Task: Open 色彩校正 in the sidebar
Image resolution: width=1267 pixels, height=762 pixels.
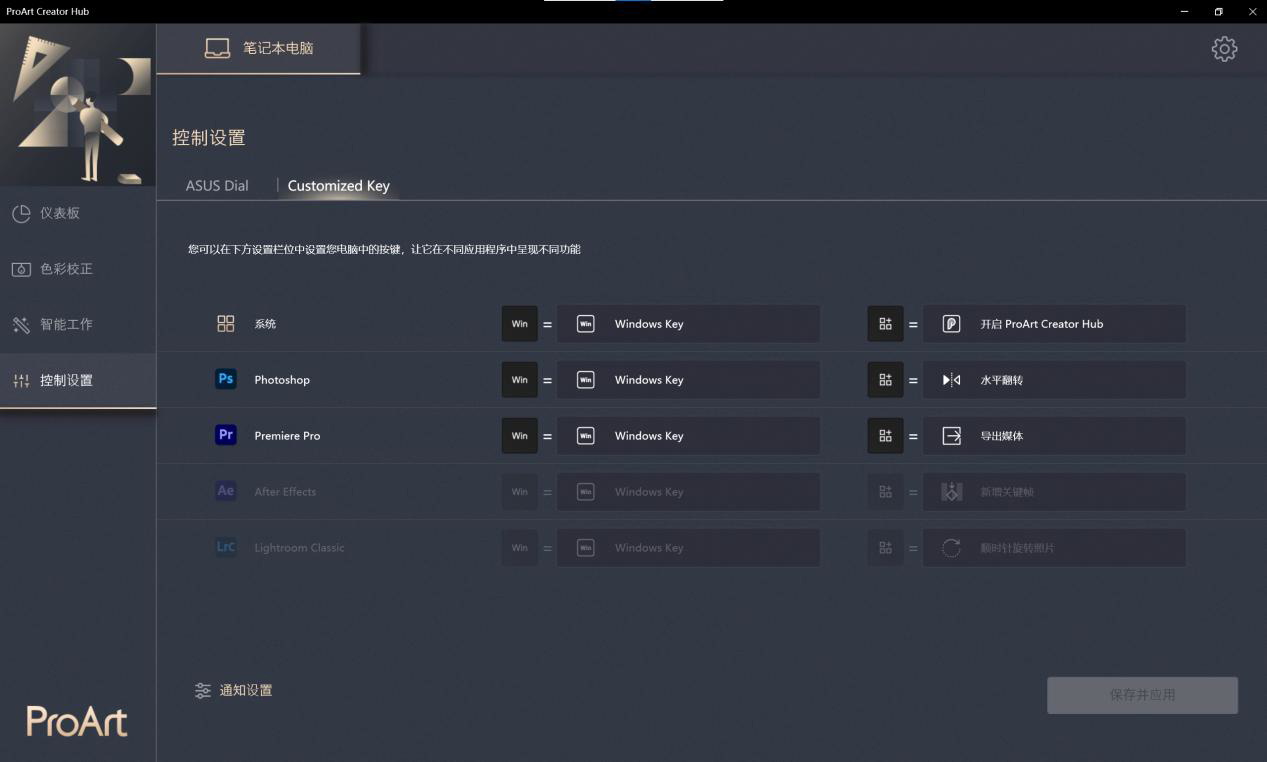Action: 78,269
